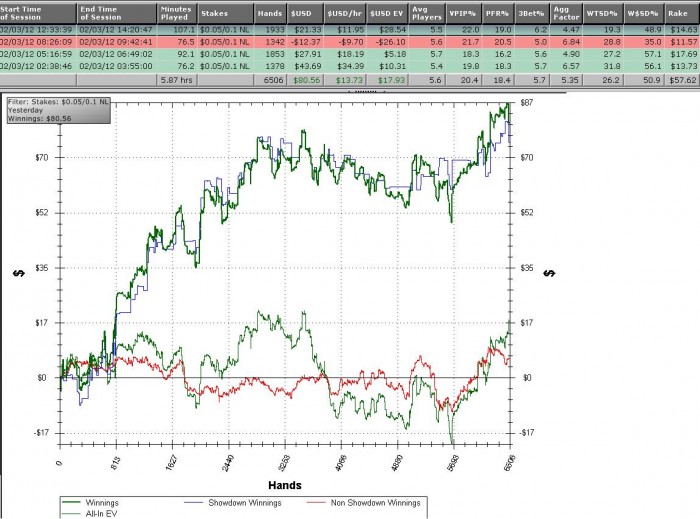Click the $USD column header
Image resolution: width=700 pixels, height=519 pixels.
[305, 13]
